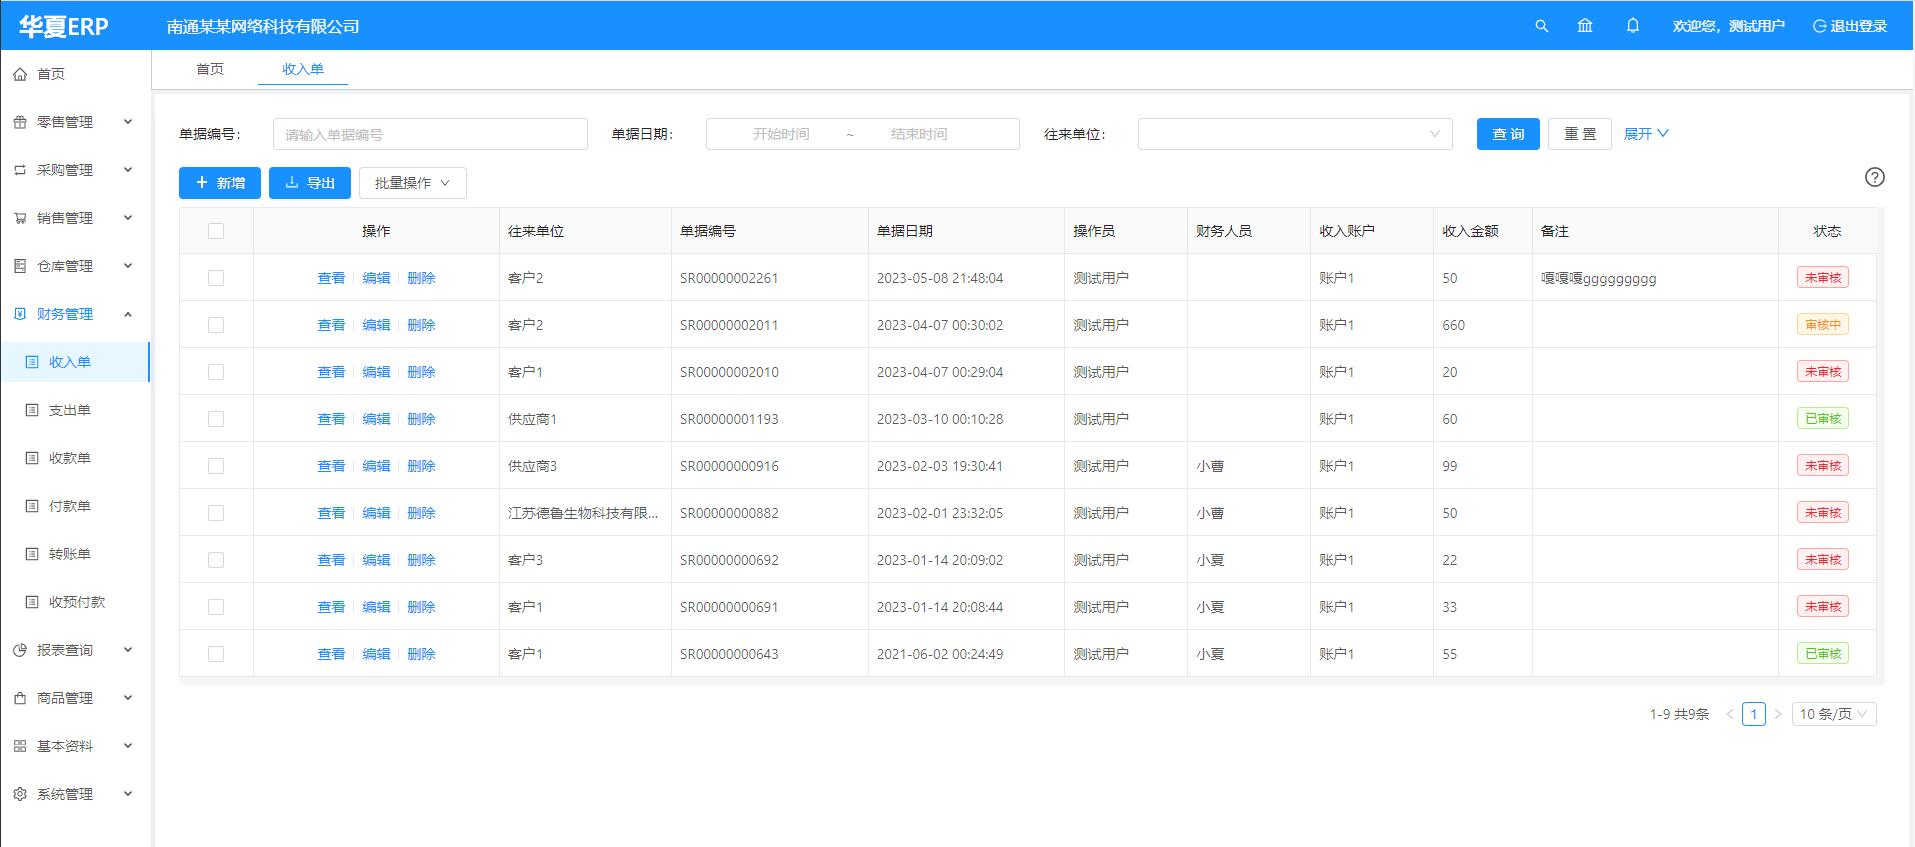Click the 报表查询 sidebar icon
This screenshot has height=847, width=1915.
pos(20,650)
